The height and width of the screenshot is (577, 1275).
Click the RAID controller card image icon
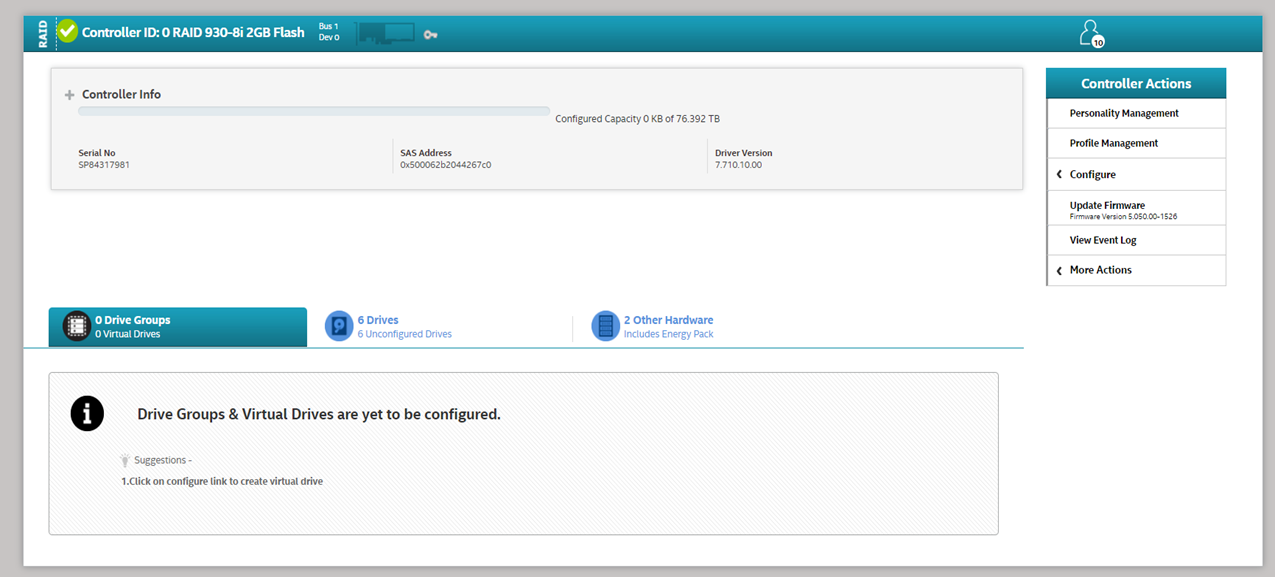tap(386, 33)
